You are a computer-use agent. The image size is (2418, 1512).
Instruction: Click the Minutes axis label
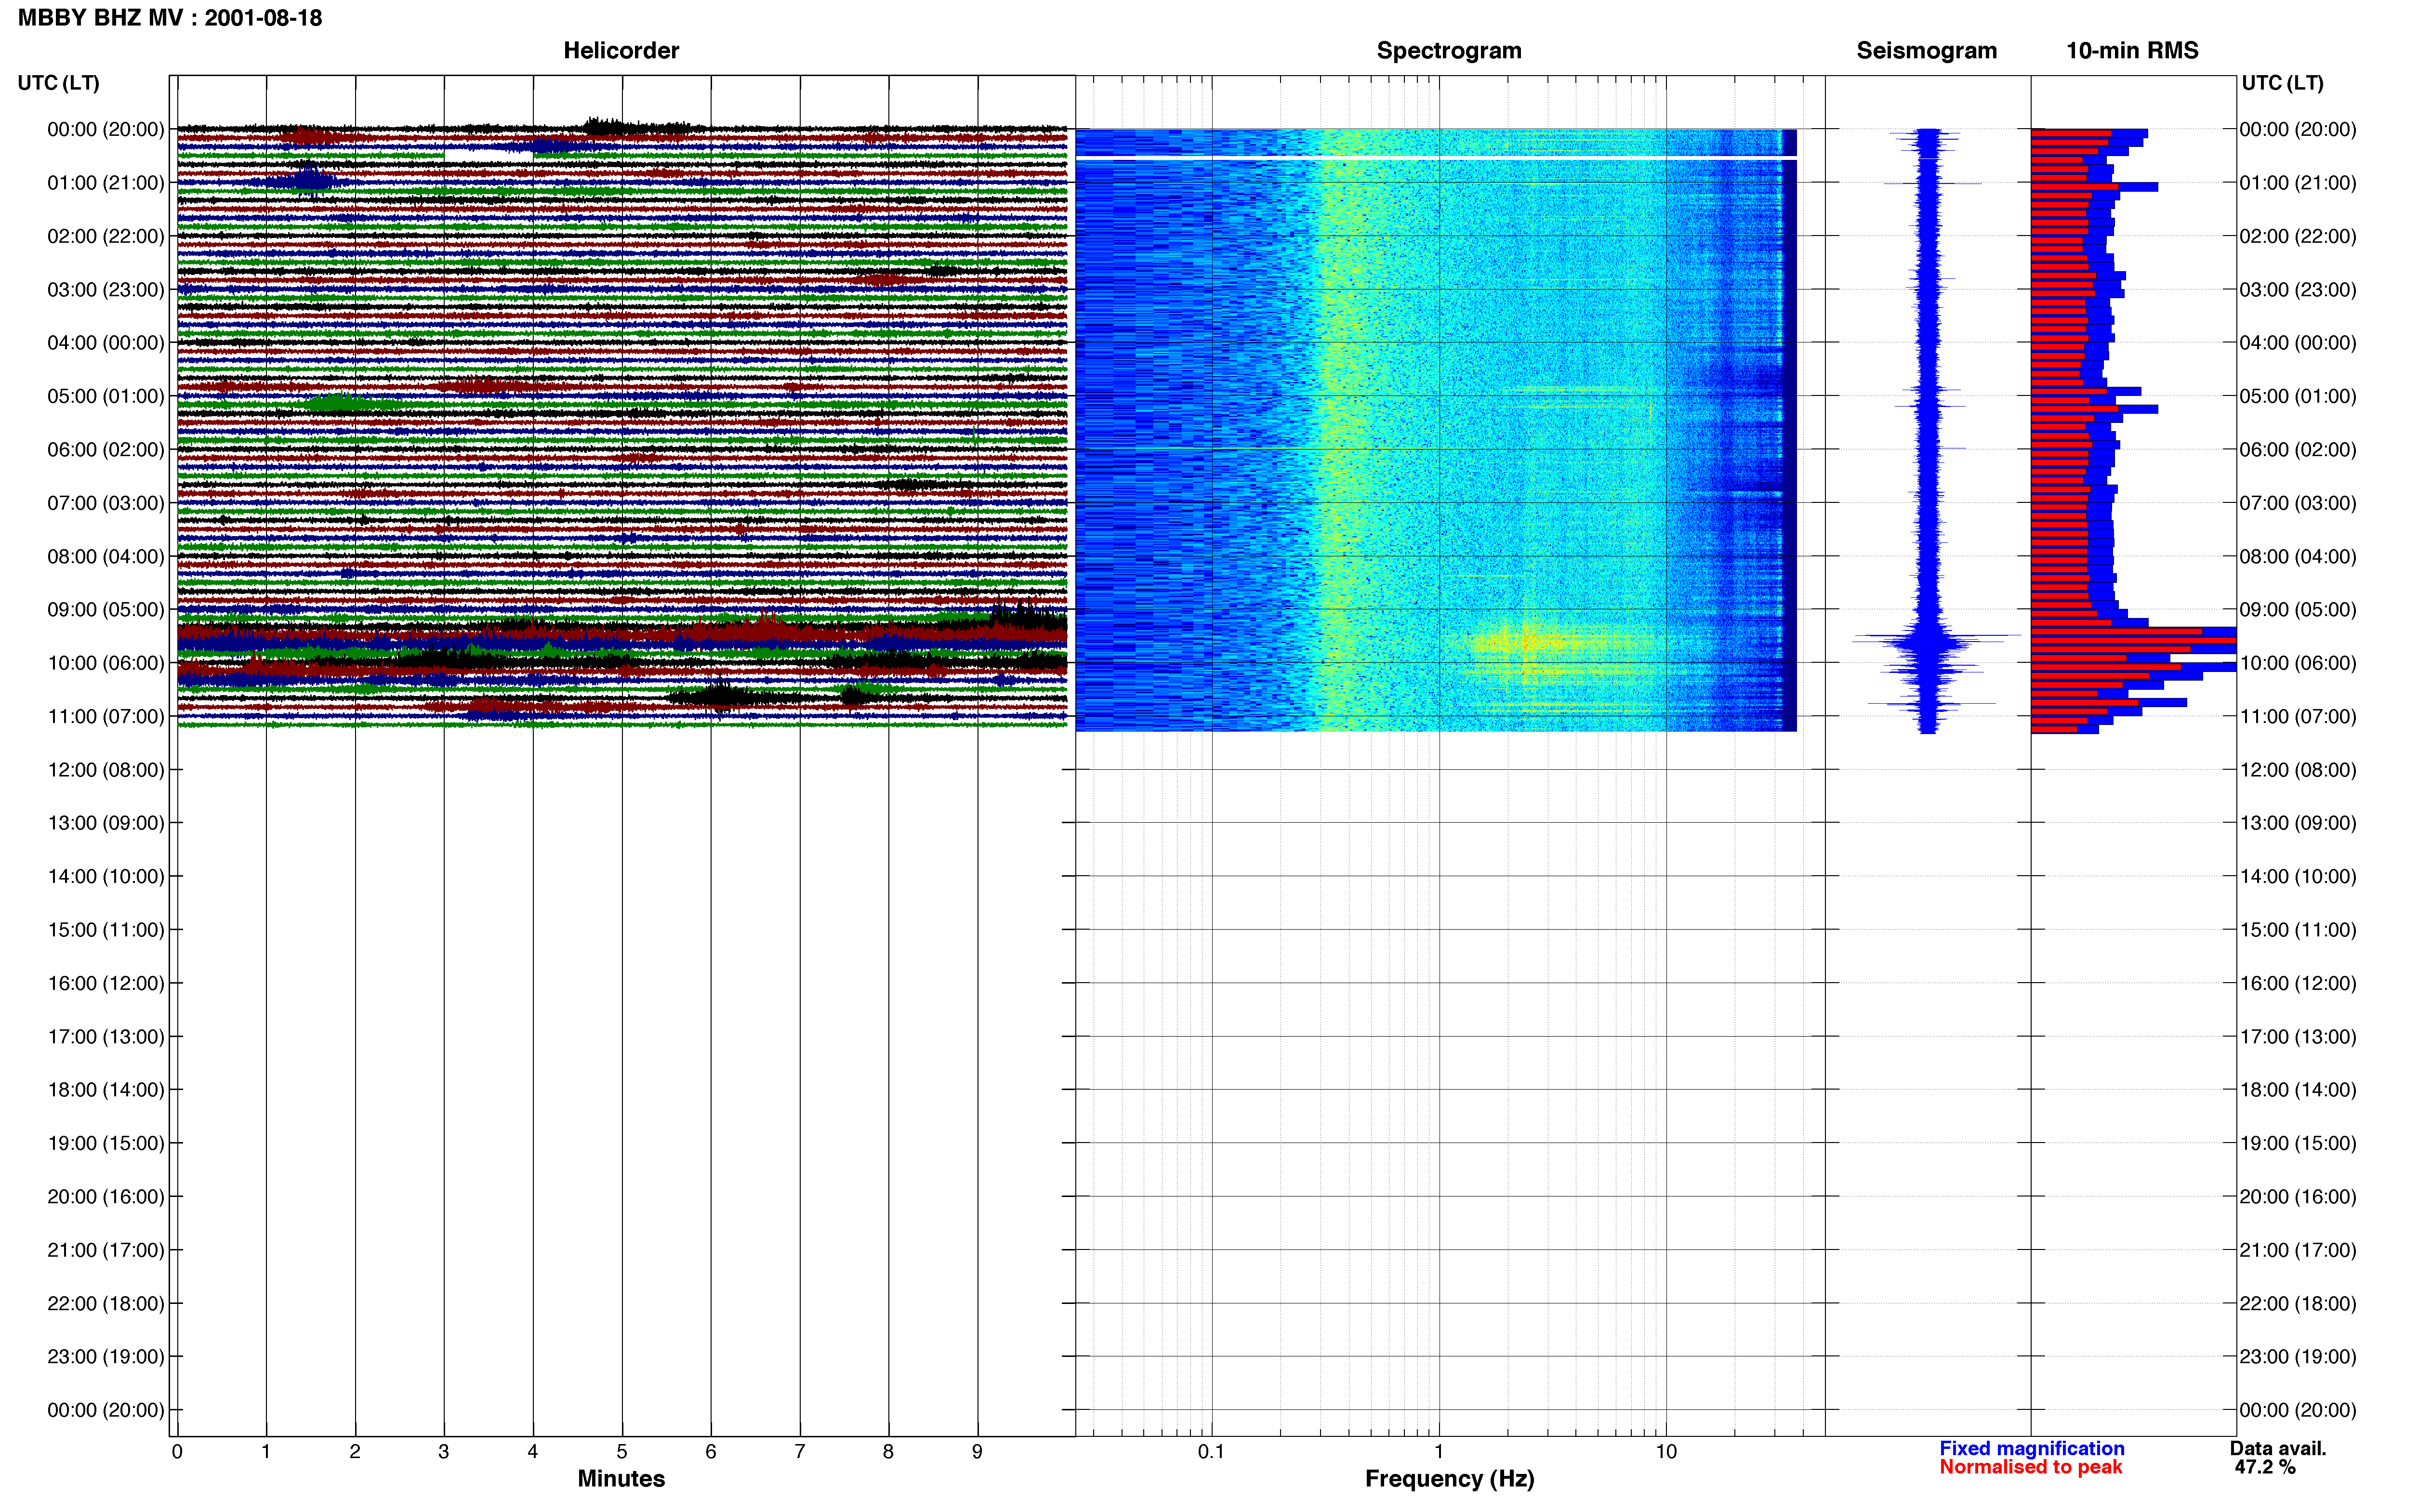coord(621,1479)
